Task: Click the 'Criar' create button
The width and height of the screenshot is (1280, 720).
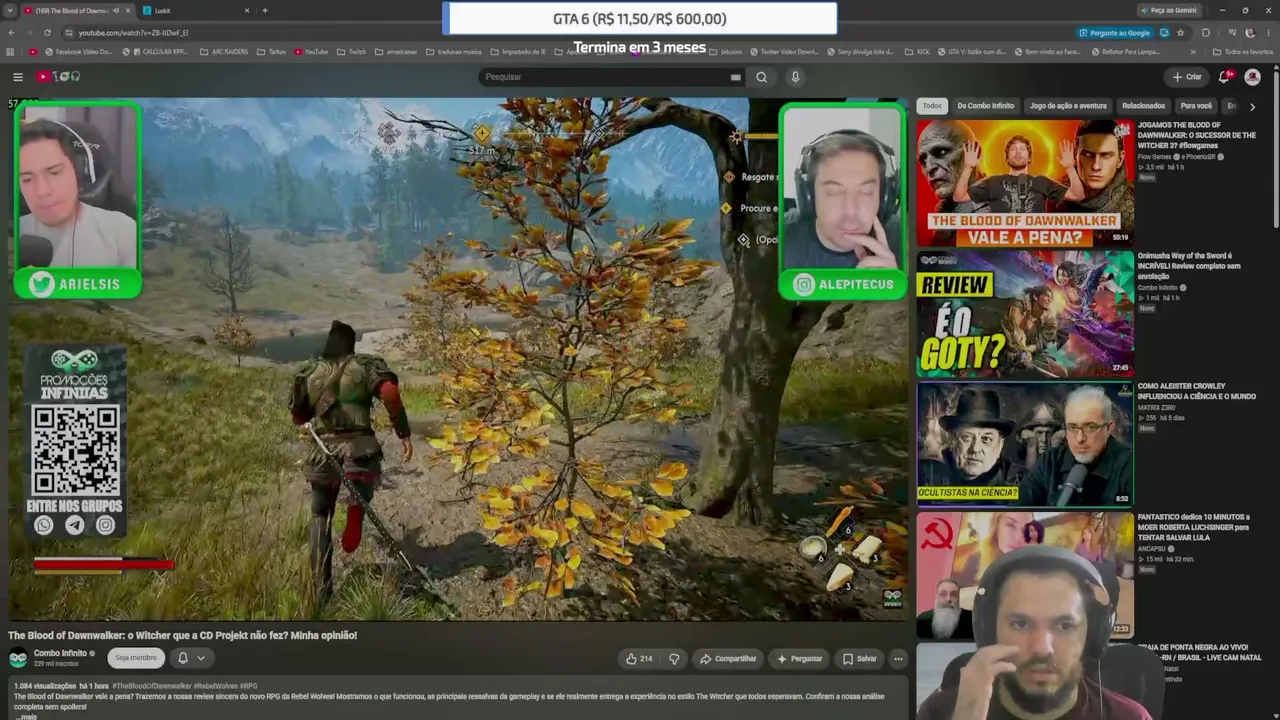Action: click(x=1187, y=77)
